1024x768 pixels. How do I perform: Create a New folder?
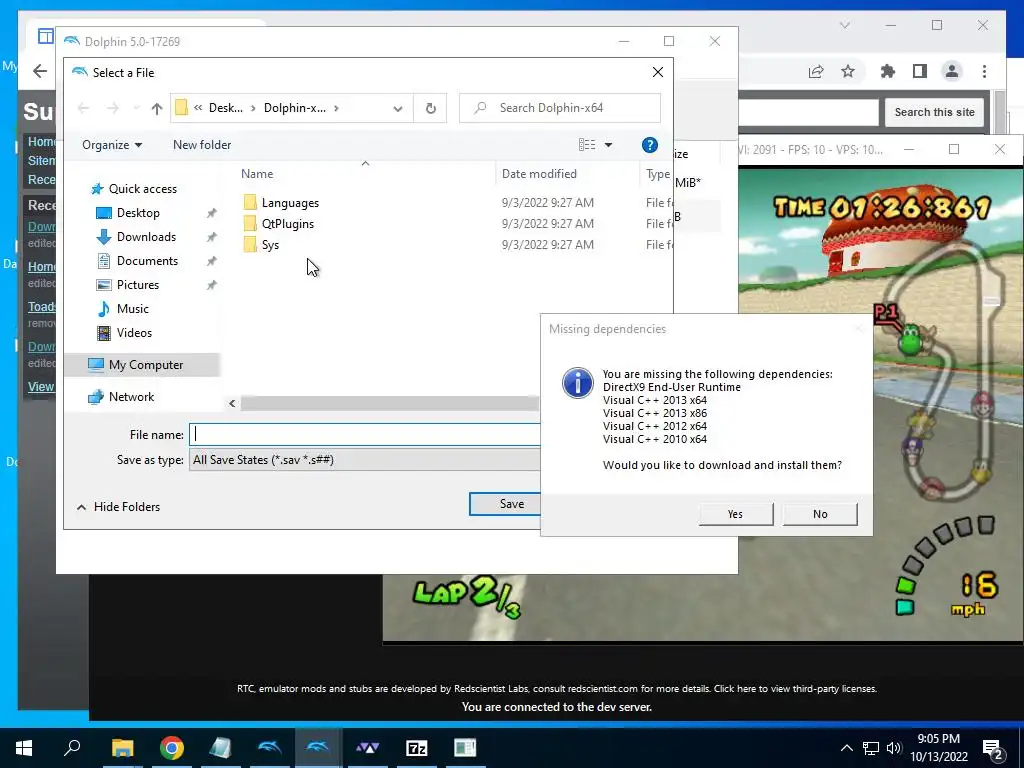coord(202,145)
